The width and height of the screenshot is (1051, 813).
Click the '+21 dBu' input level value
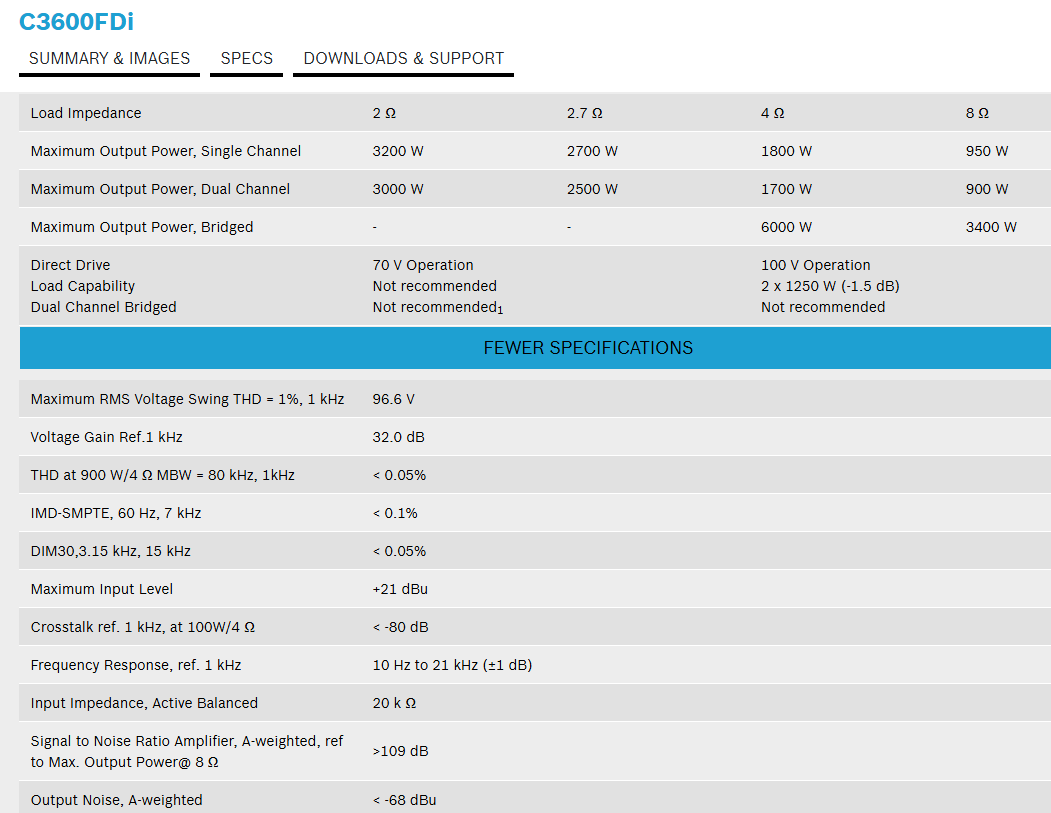(400, 589)
